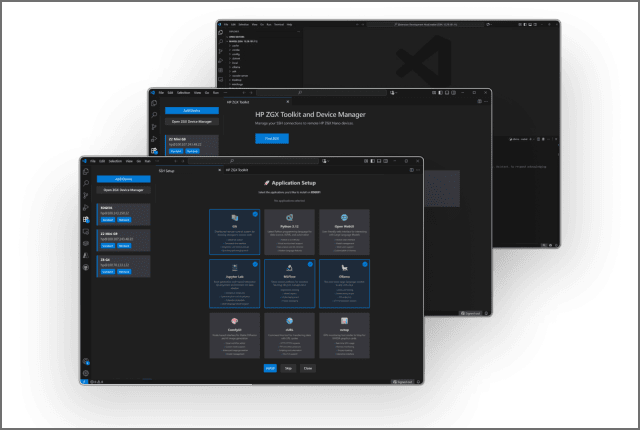Viewport: 640px width, 430px height.
Task: Click the Install button in Application Setup
Action: pyautogui.click(x=269, y=367)
